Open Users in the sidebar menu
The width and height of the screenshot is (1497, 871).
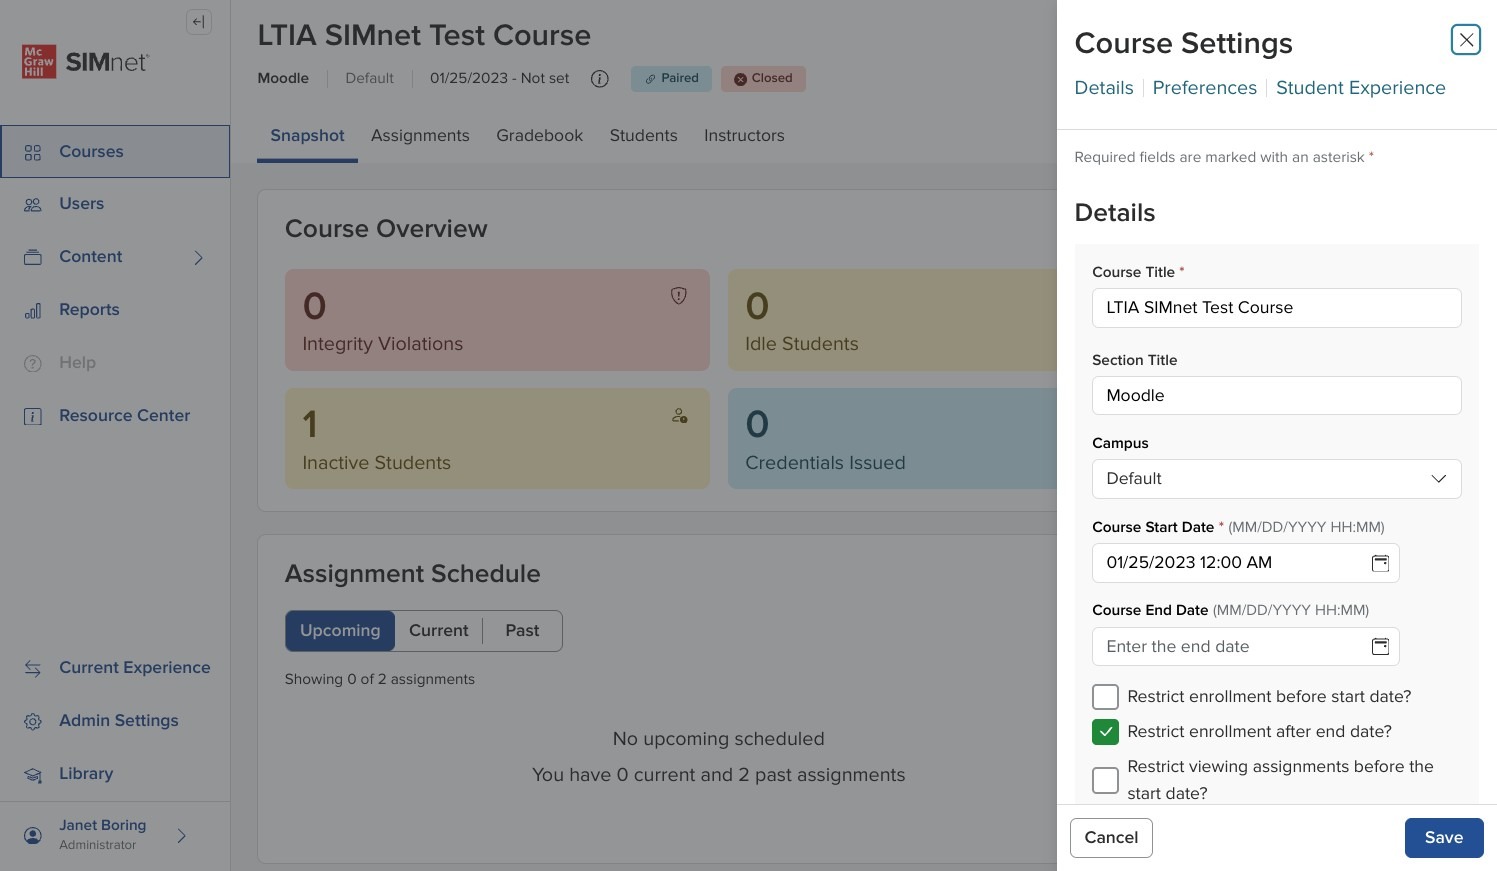coord(115,204)
